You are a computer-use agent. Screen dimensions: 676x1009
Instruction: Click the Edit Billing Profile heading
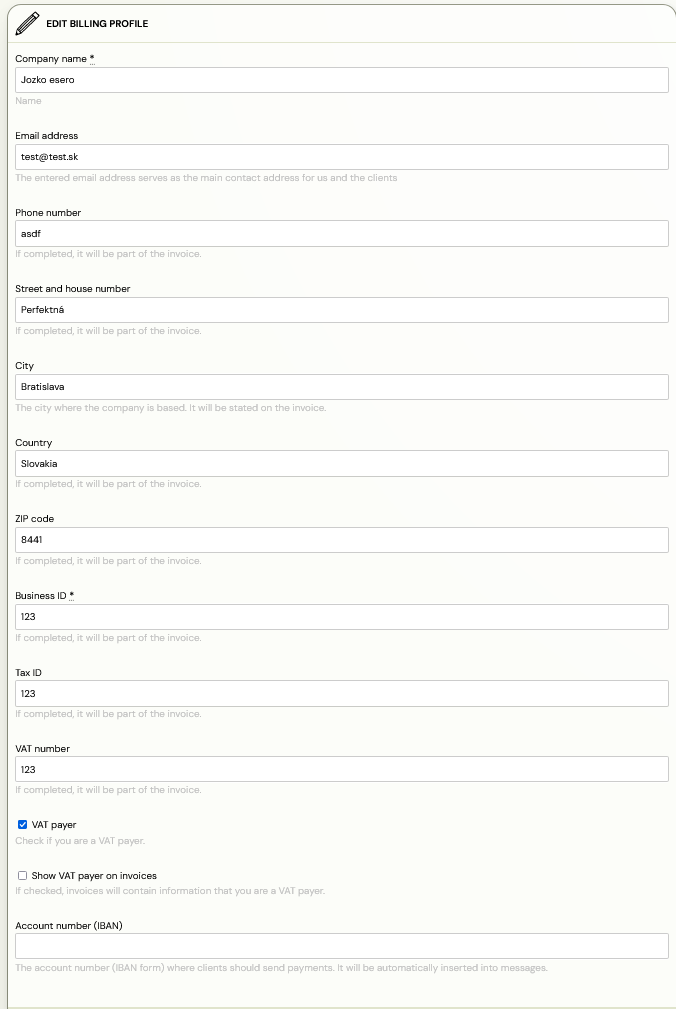point(97,23)
